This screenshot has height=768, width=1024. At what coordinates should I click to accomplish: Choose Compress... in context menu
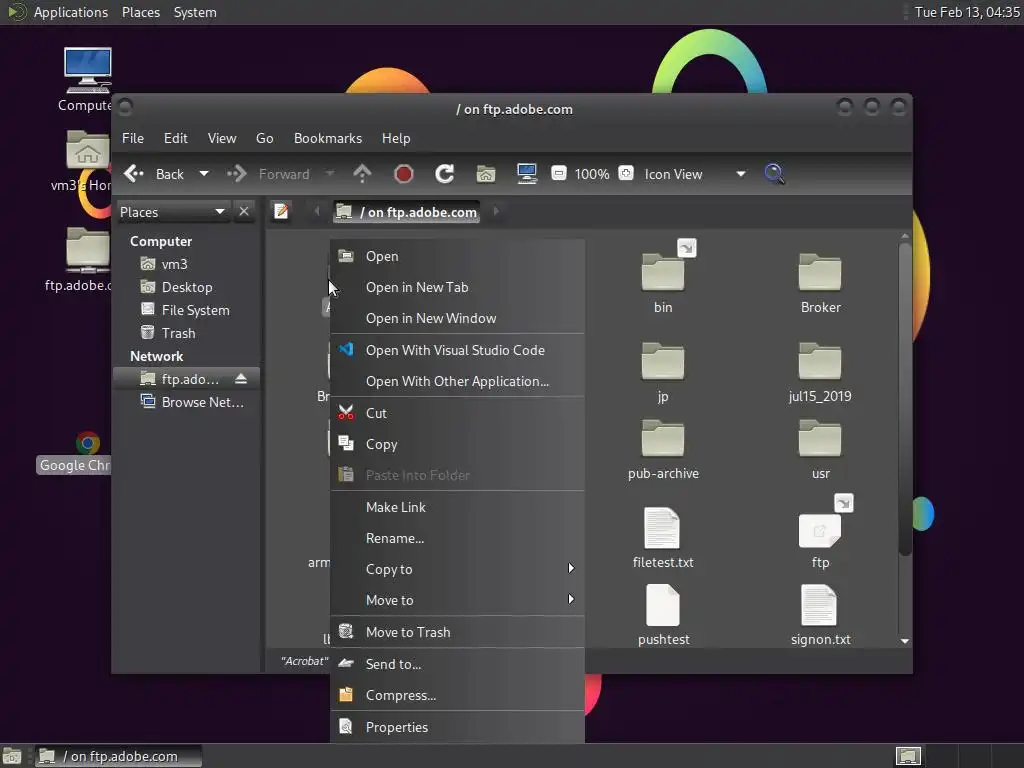(x=457, y=696)
